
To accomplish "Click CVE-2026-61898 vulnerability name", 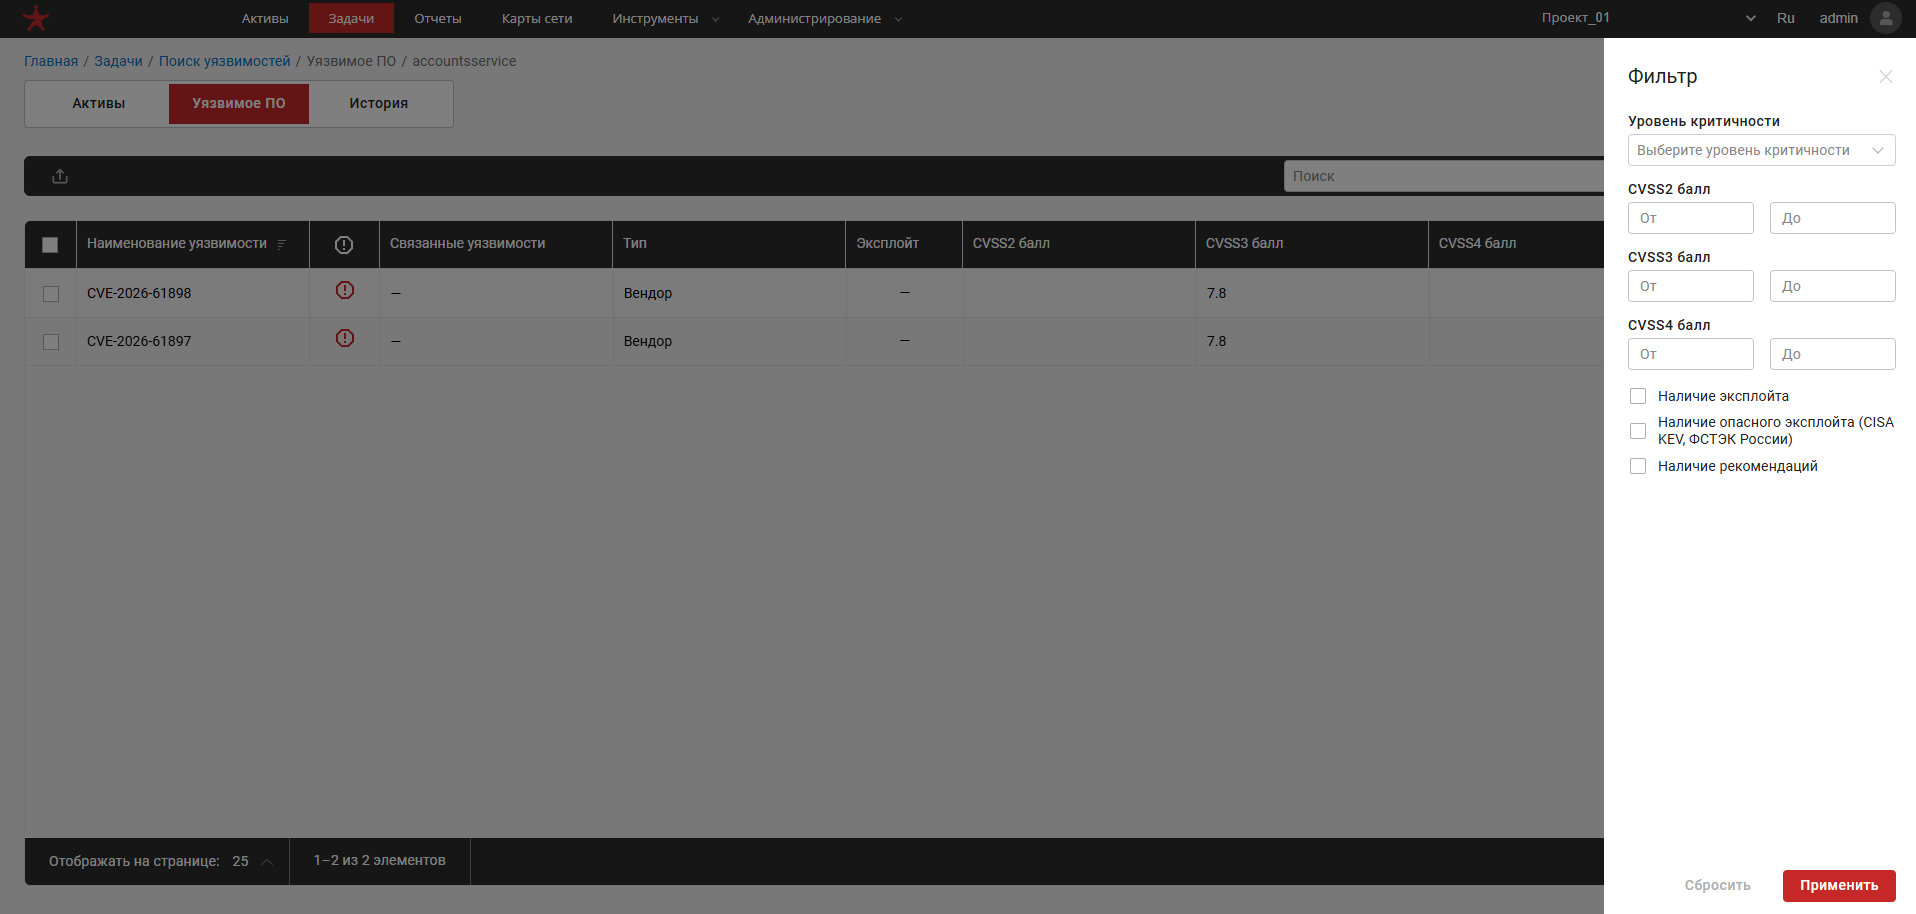I will pyautogui.click(x=139, y=293).
